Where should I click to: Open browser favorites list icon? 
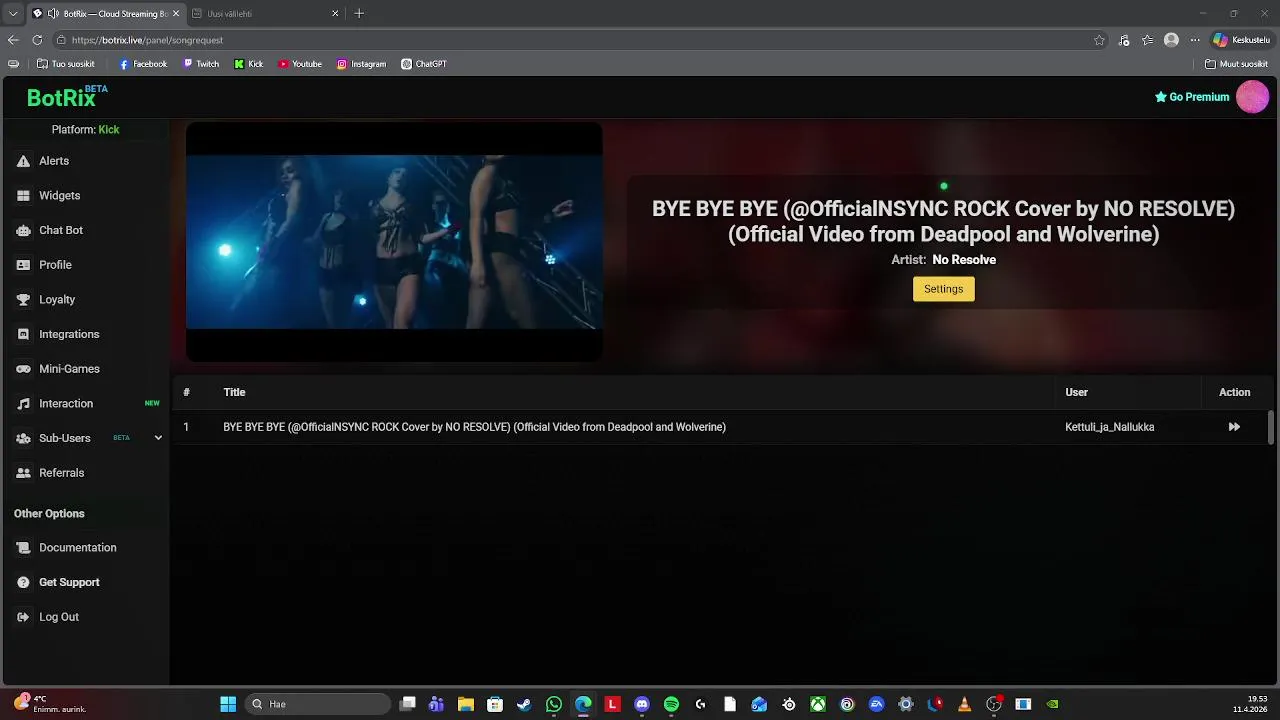tap(1148, 40)
